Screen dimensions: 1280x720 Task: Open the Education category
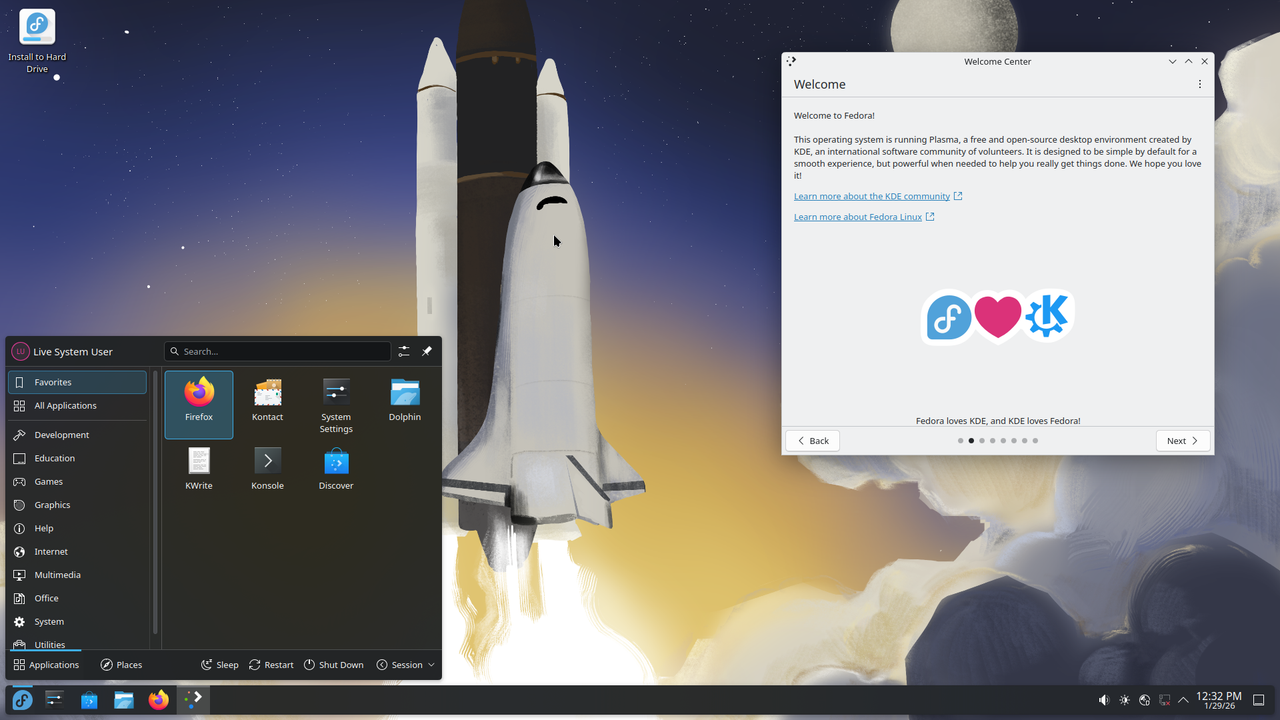click(77, 458)
